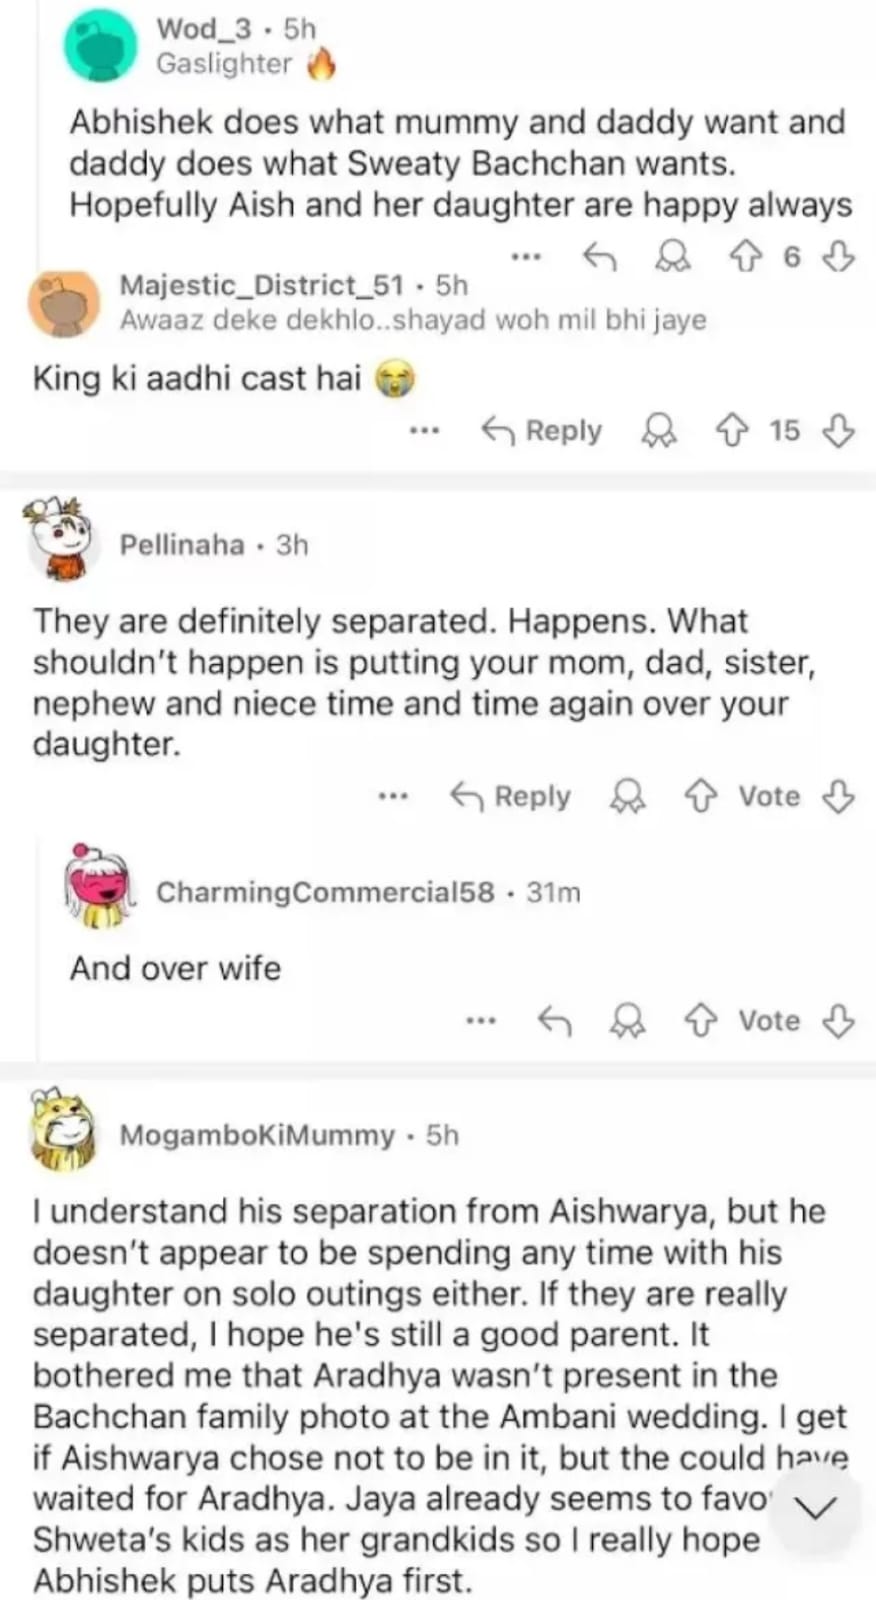876x1600 pixels.
Task: Reply to Majestic_District_51's comment
Action: (x=543, y=431)
